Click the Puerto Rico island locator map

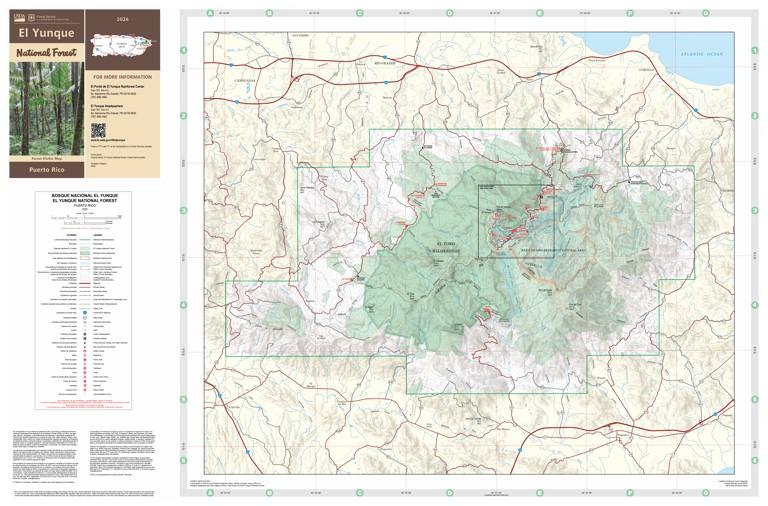pyautogui.click(x=123, y=45)
